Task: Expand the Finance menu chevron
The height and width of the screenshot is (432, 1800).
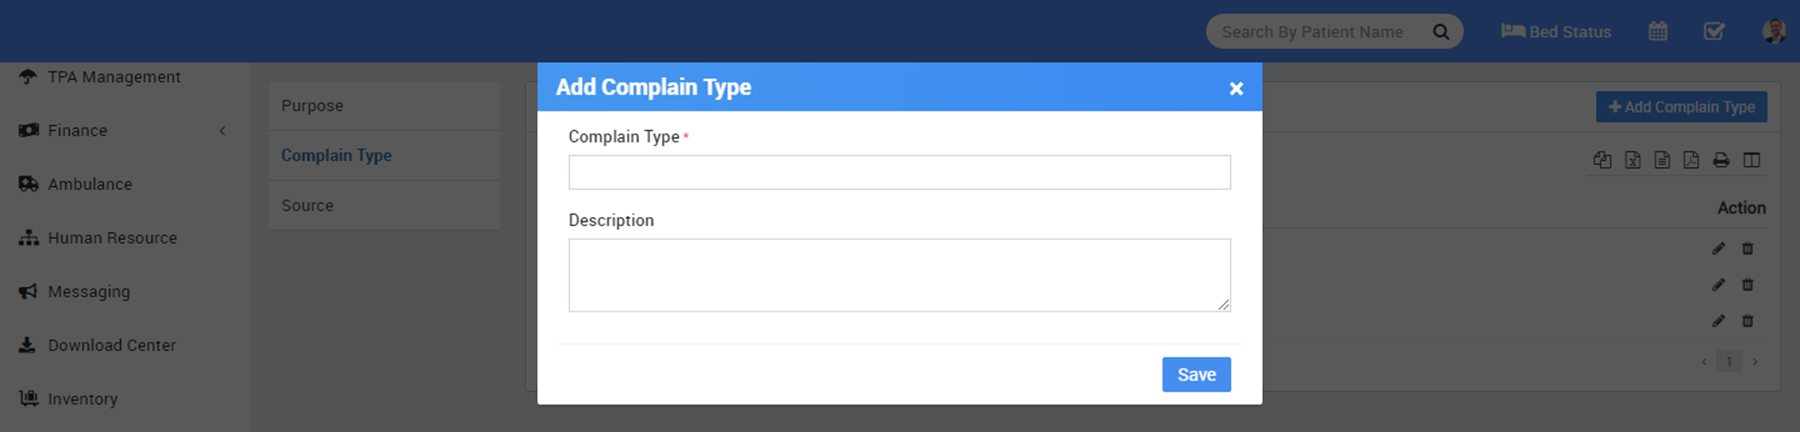Action: pos(222,131)
